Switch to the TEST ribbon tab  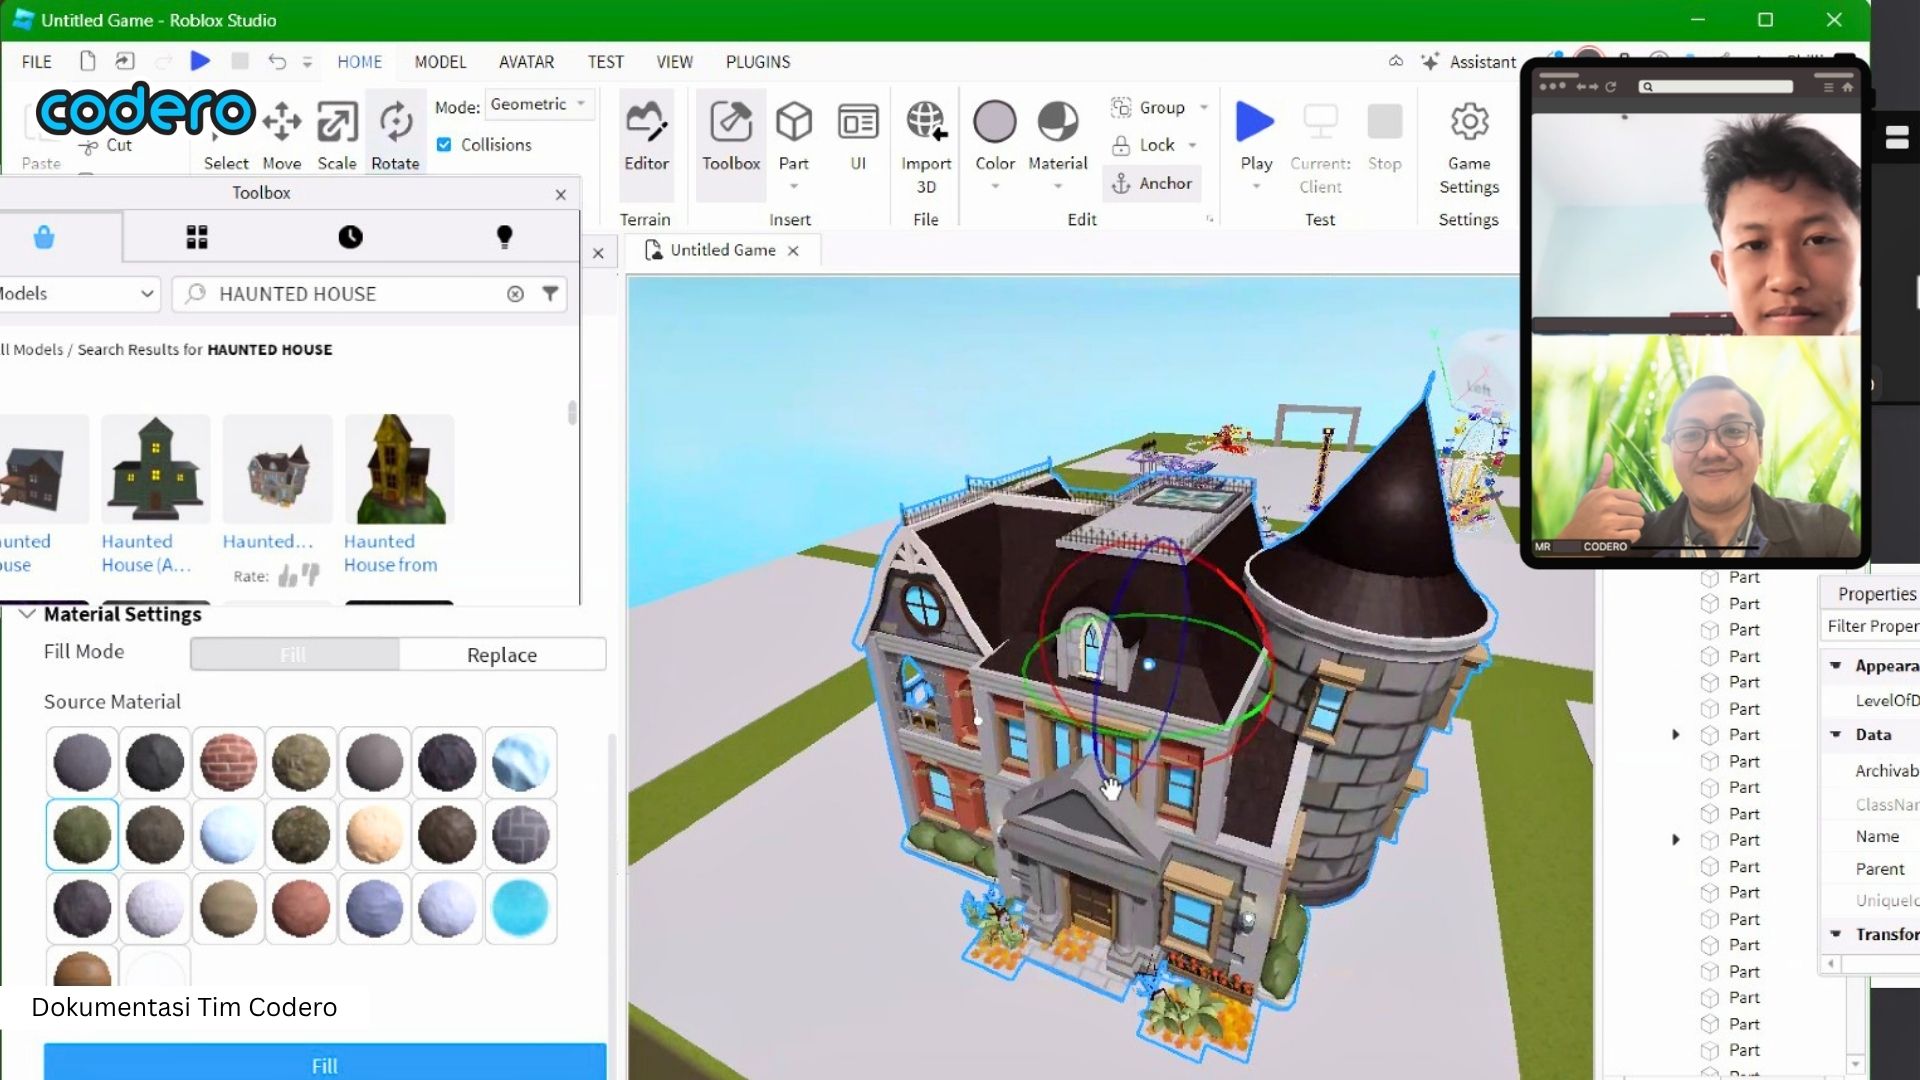605,62
